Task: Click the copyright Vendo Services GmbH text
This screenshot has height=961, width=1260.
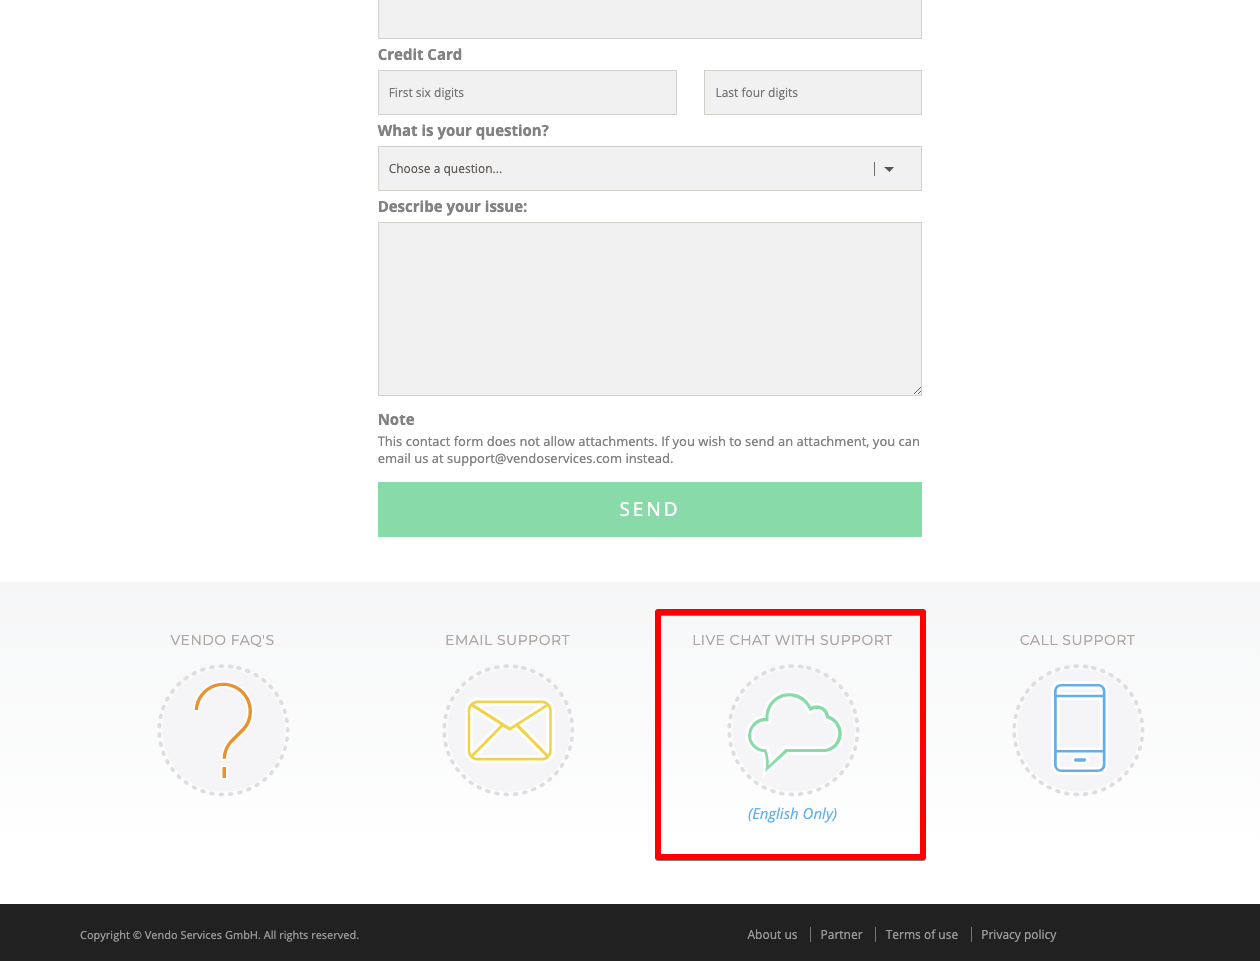Action: pos(219,935)
